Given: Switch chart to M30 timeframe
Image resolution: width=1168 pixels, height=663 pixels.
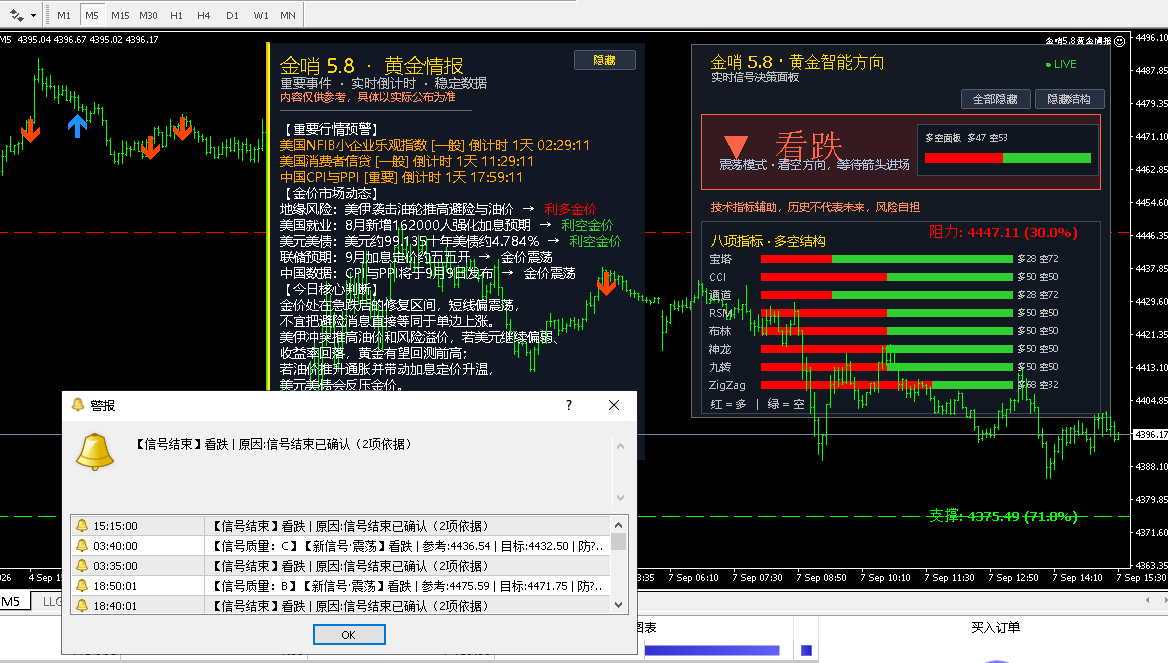Looking at the screenshot, I should tap(148, 15).
